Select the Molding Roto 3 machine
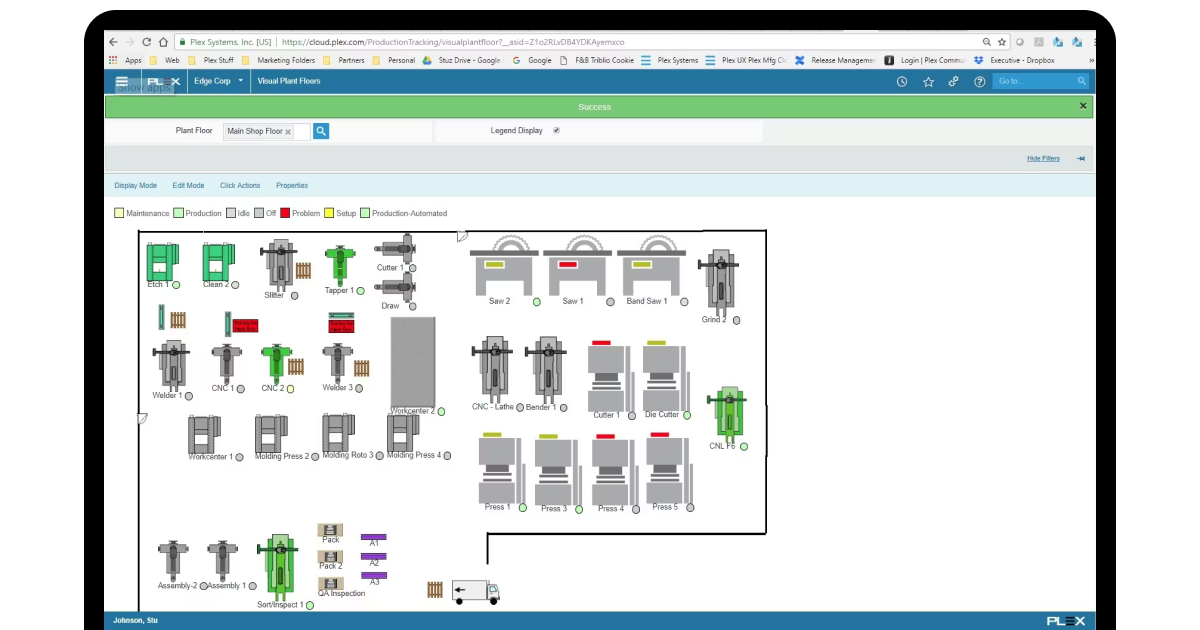 tap(339, 433)
